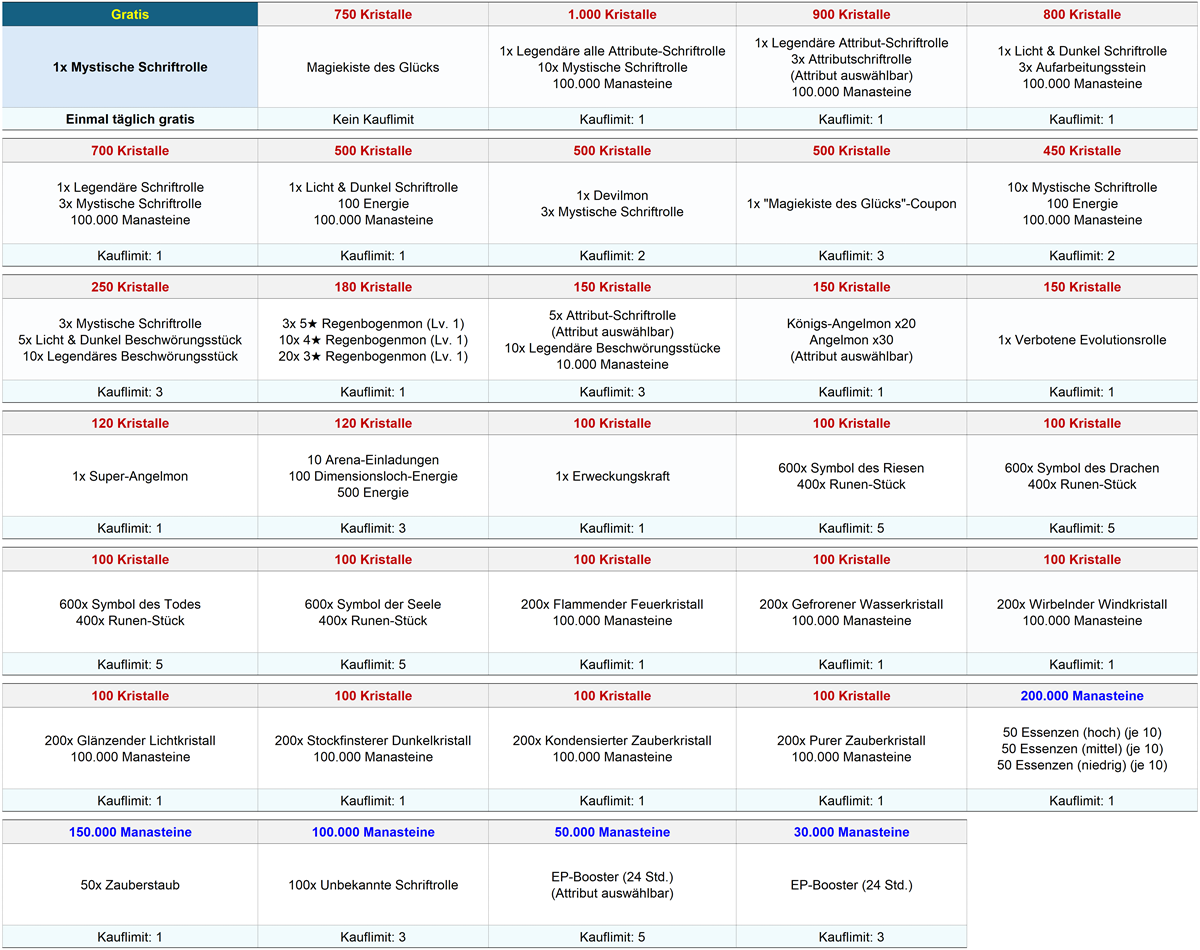This screenshot has height=950, width=1200.
Task: Select the 180 Kristalle price header
Action: 373,287
